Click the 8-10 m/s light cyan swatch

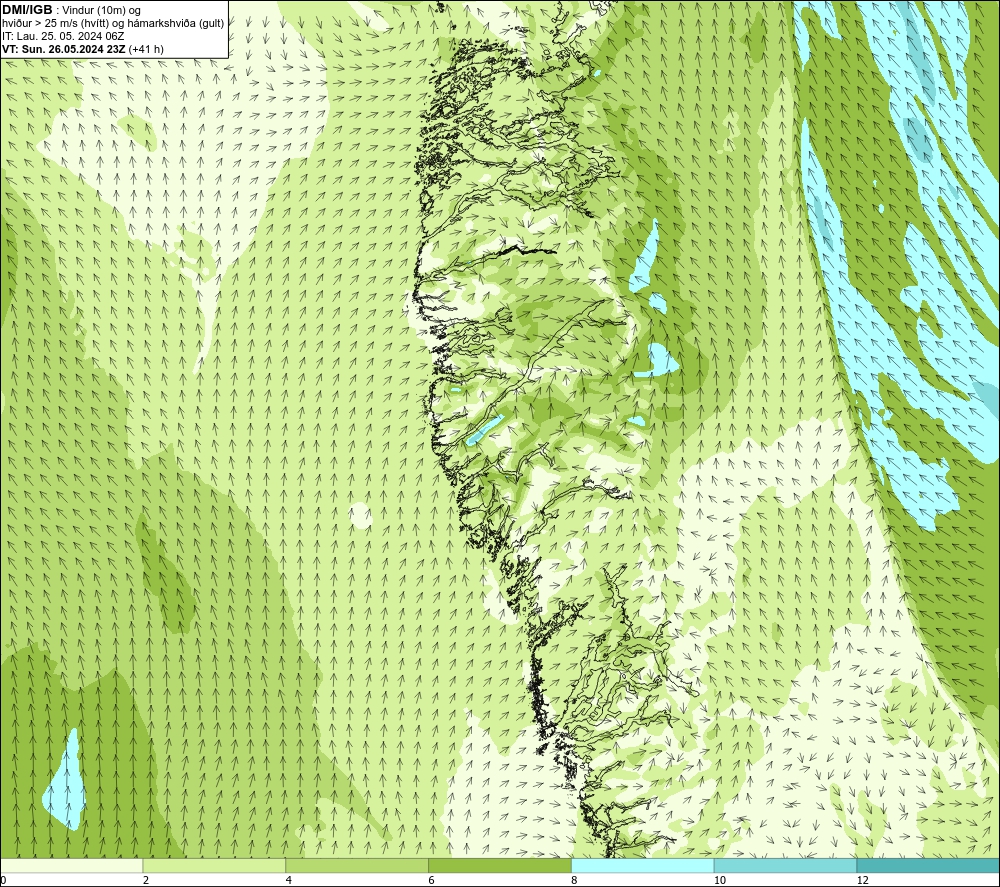(643, 865)
